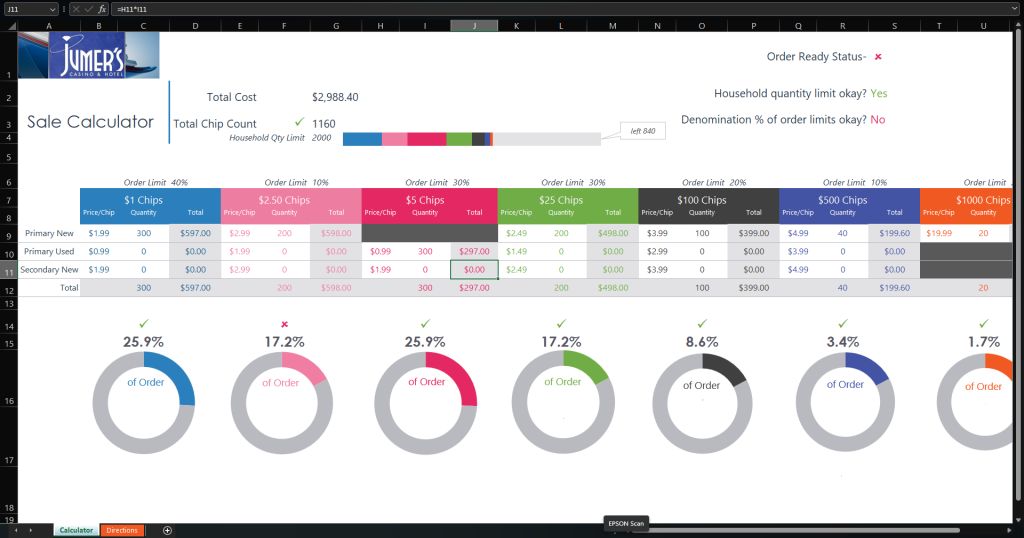Select column J header
The image size is (1024, 538).
click(474, 25)
